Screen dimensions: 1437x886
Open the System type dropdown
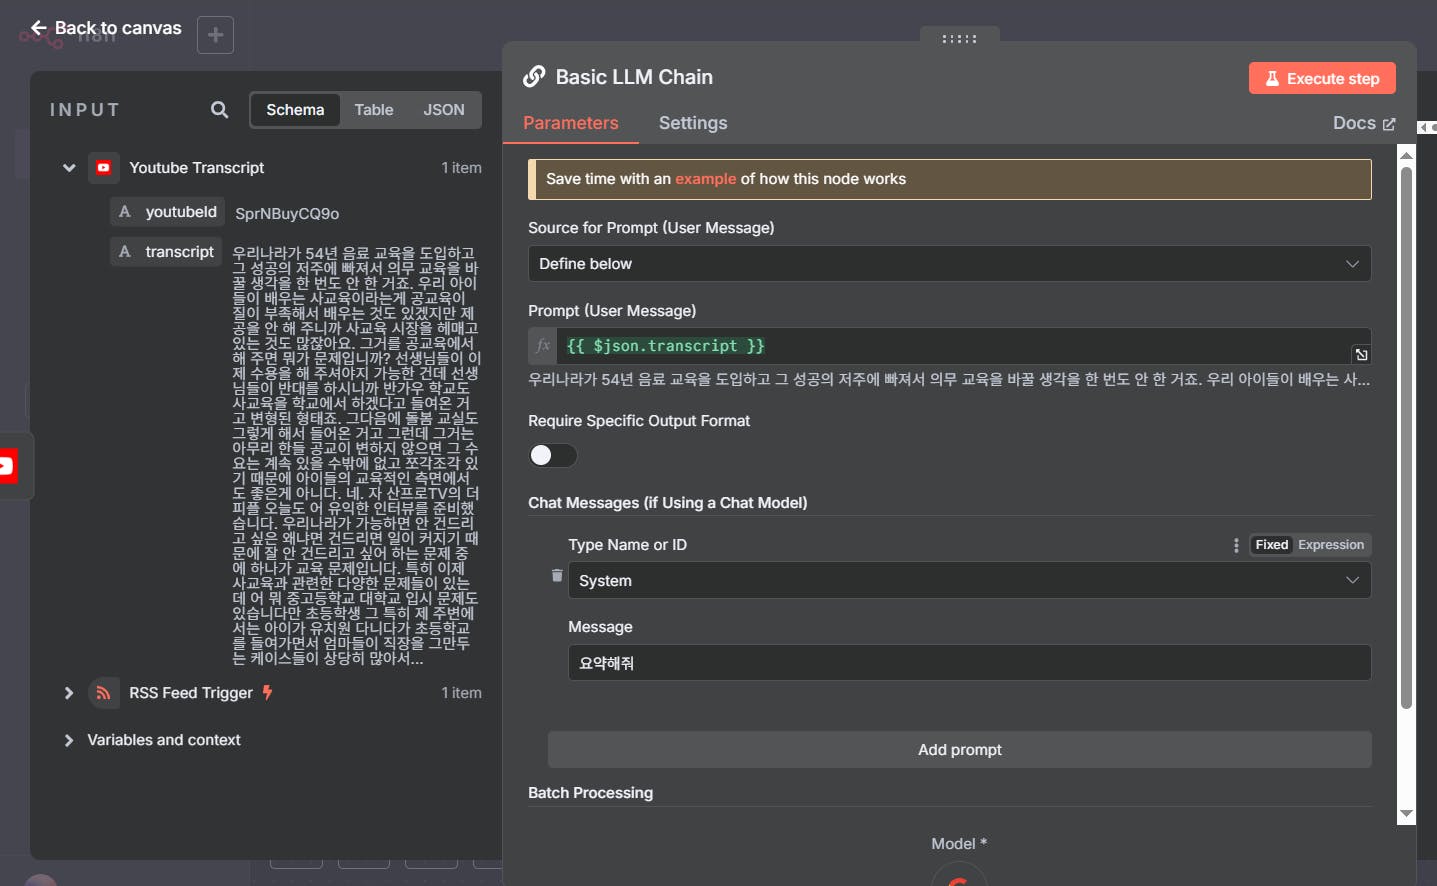969,581
